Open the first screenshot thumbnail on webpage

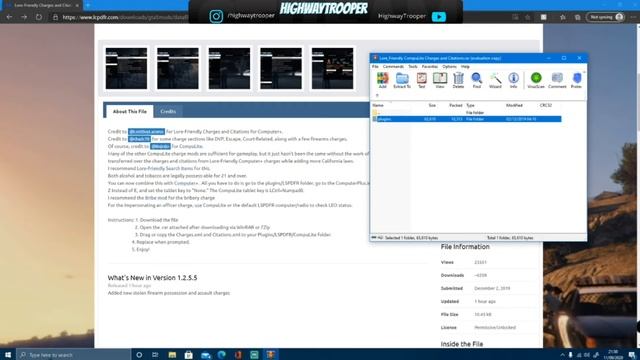pos(126,68)
